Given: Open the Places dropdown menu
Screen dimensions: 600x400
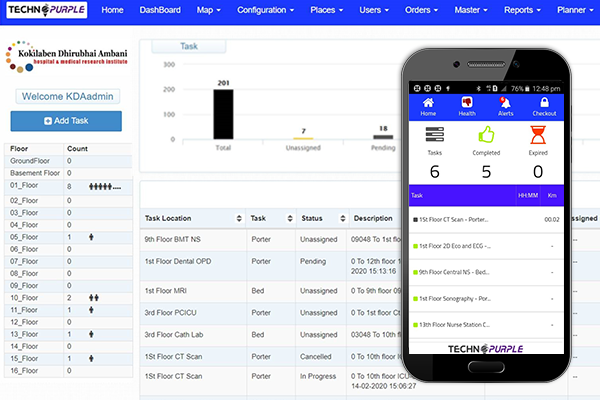Looking at the screenshot, I should tap(326, 10).
